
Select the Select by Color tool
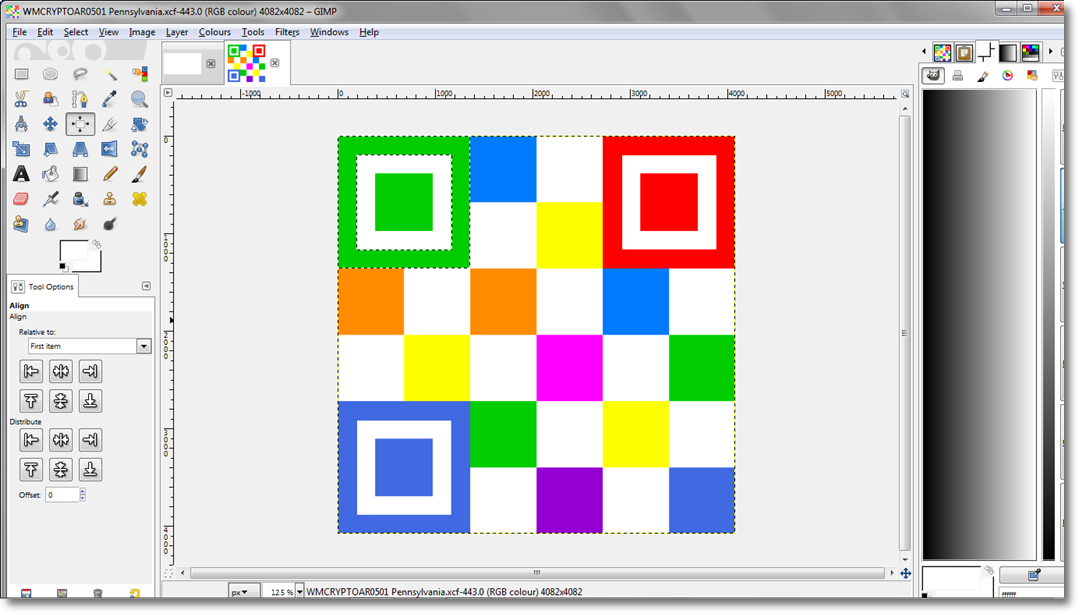coord(139,74)
